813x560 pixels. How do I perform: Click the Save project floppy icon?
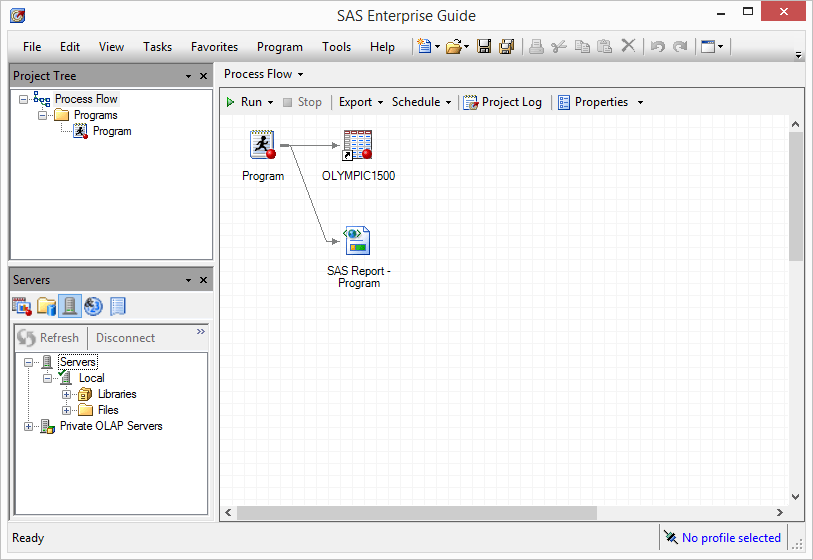(x=484, y=46)
